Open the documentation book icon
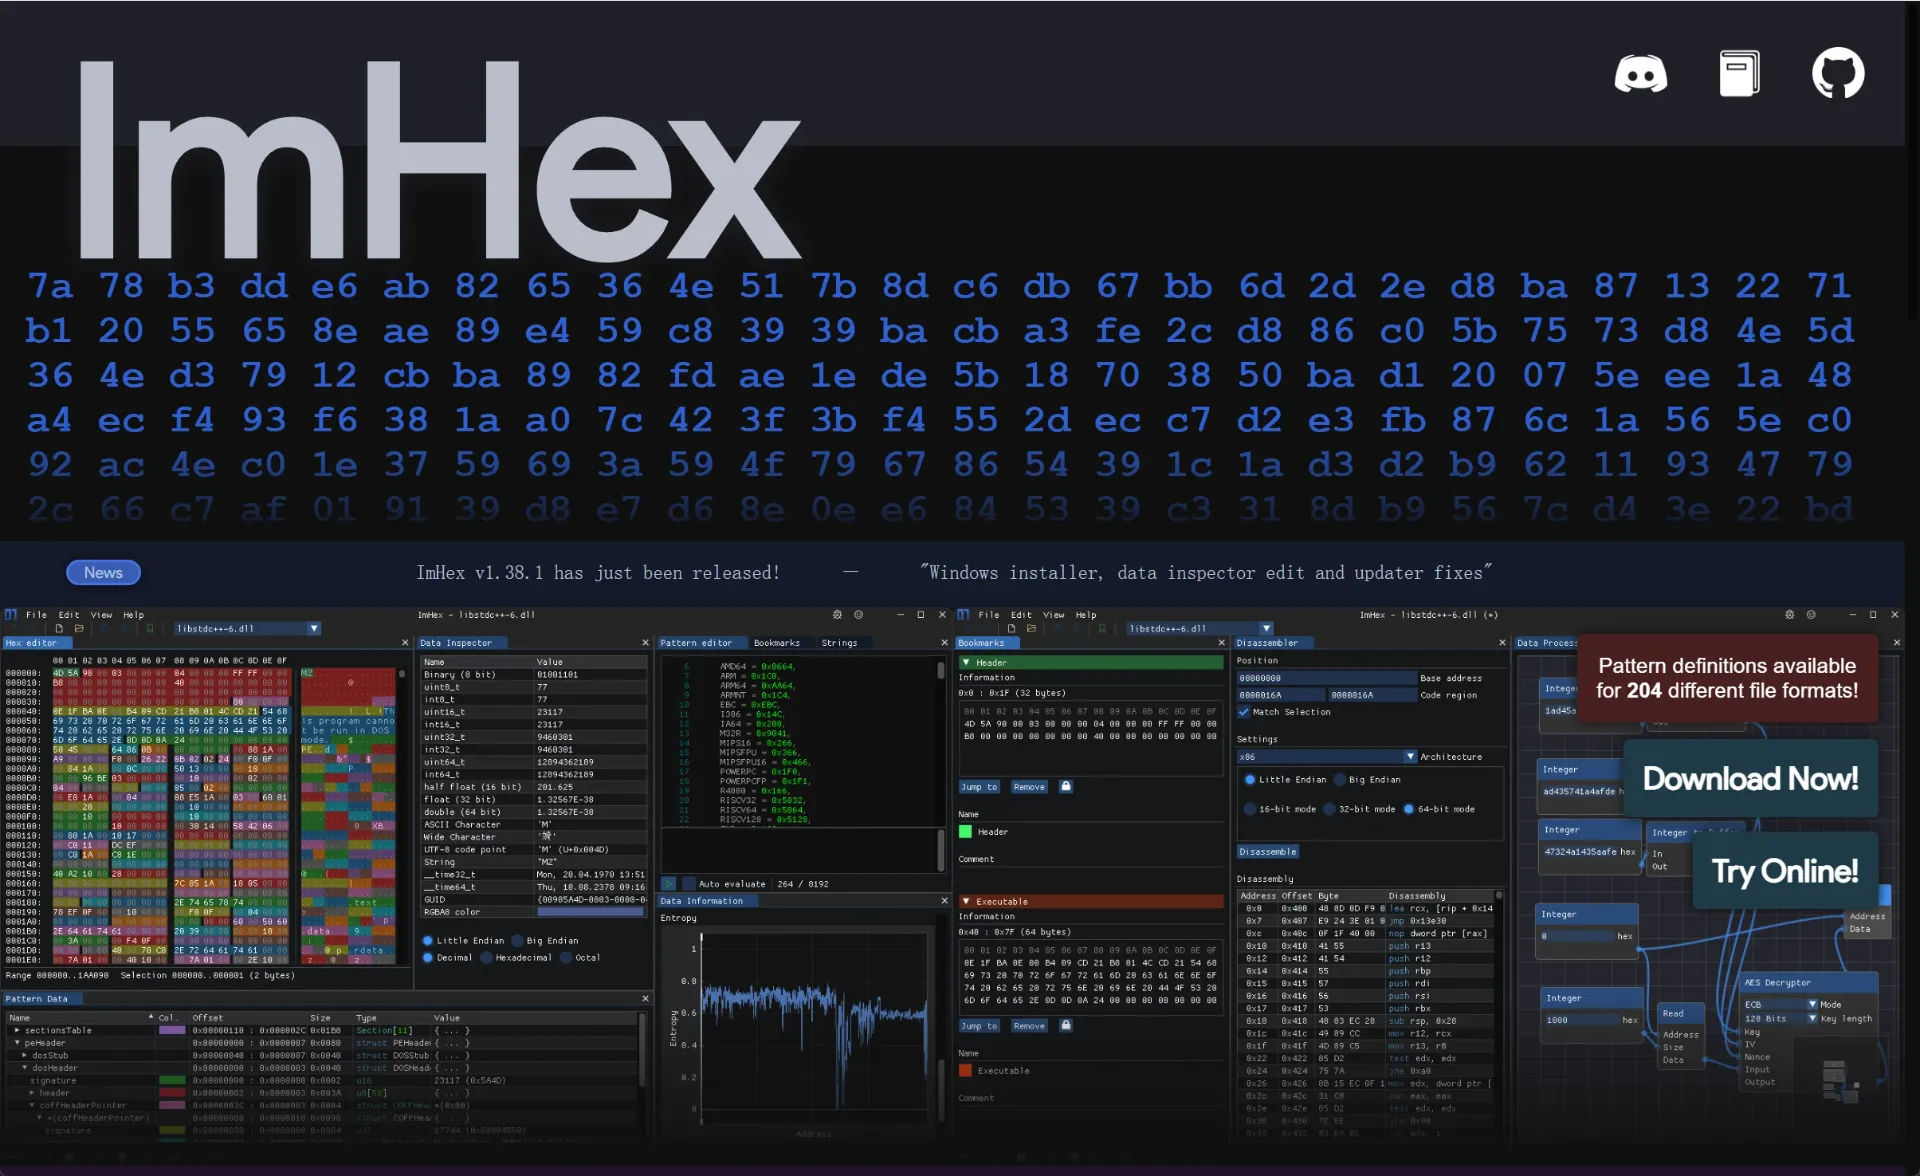This screenshot has width=1920, height=1176. point(1739,74)
